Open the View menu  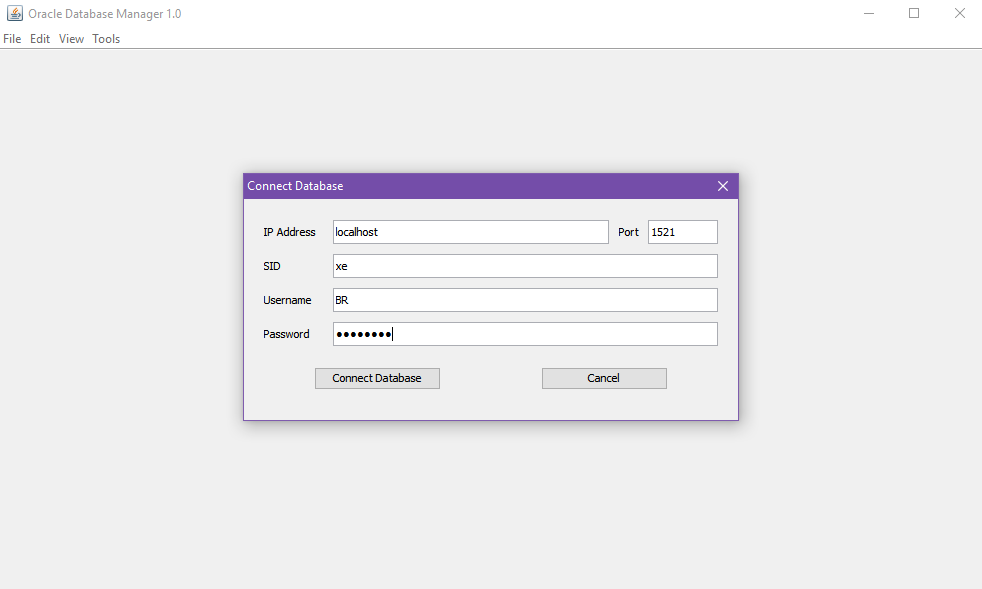tap(71, 39)
